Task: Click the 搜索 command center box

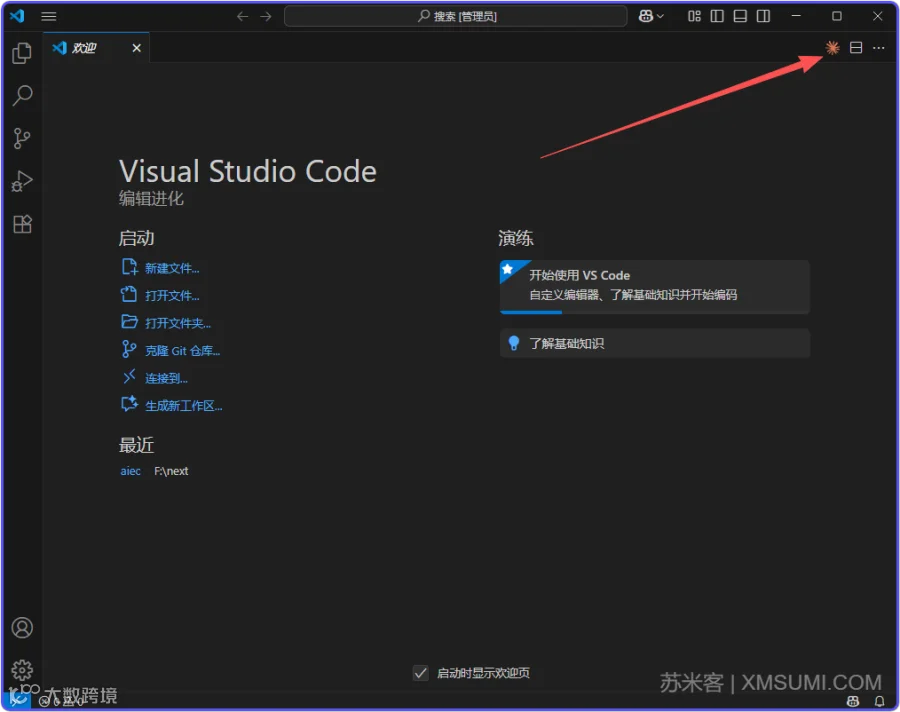Action: pos(456,16)
